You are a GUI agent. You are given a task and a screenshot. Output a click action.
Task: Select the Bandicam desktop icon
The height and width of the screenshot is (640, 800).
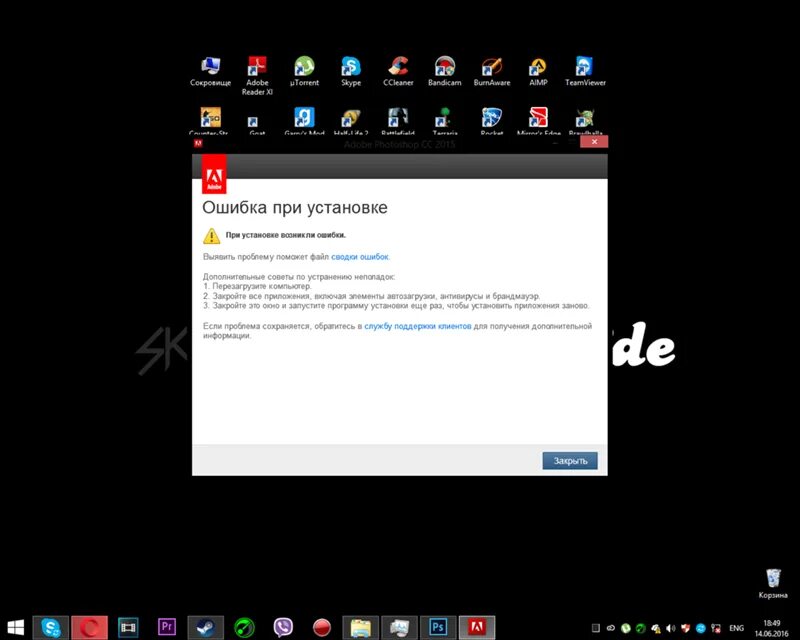(x=444, y=71)
